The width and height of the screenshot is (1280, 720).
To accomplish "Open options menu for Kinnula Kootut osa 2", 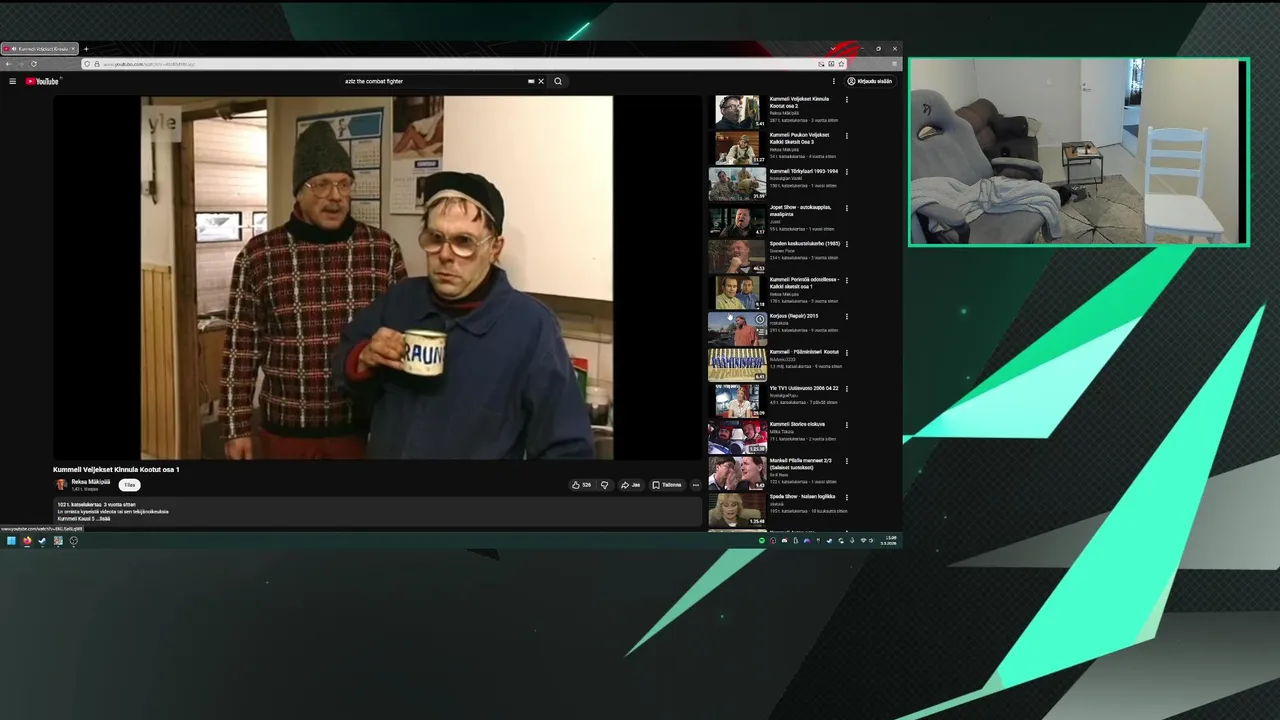I will [x=847, y=100].
